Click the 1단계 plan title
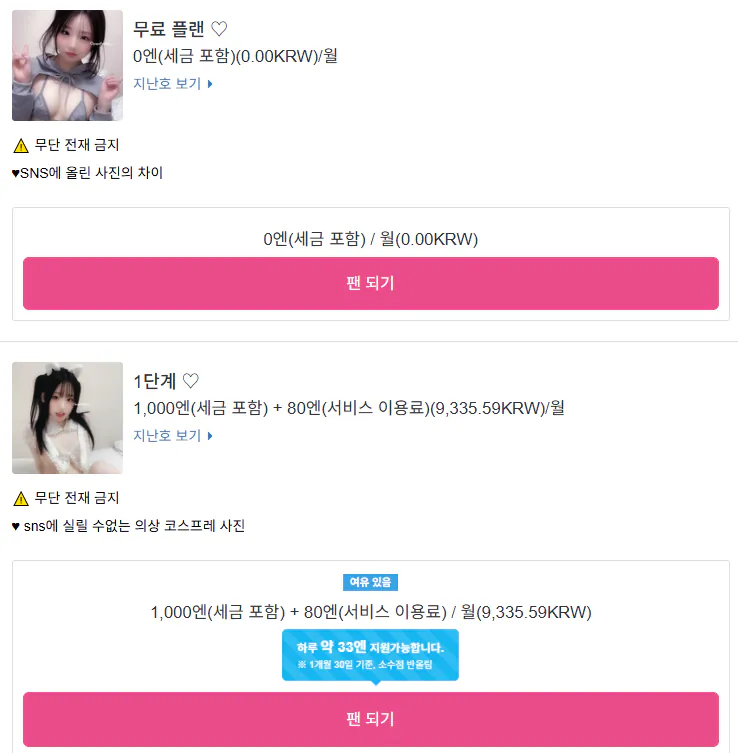The width and height of the screenshot is (738, 753). (155, 381)
